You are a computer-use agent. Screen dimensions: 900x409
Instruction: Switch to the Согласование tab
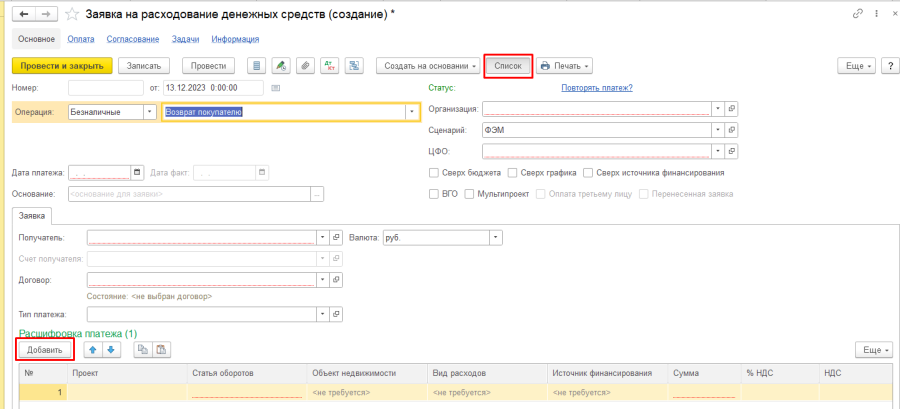(133, 39)
